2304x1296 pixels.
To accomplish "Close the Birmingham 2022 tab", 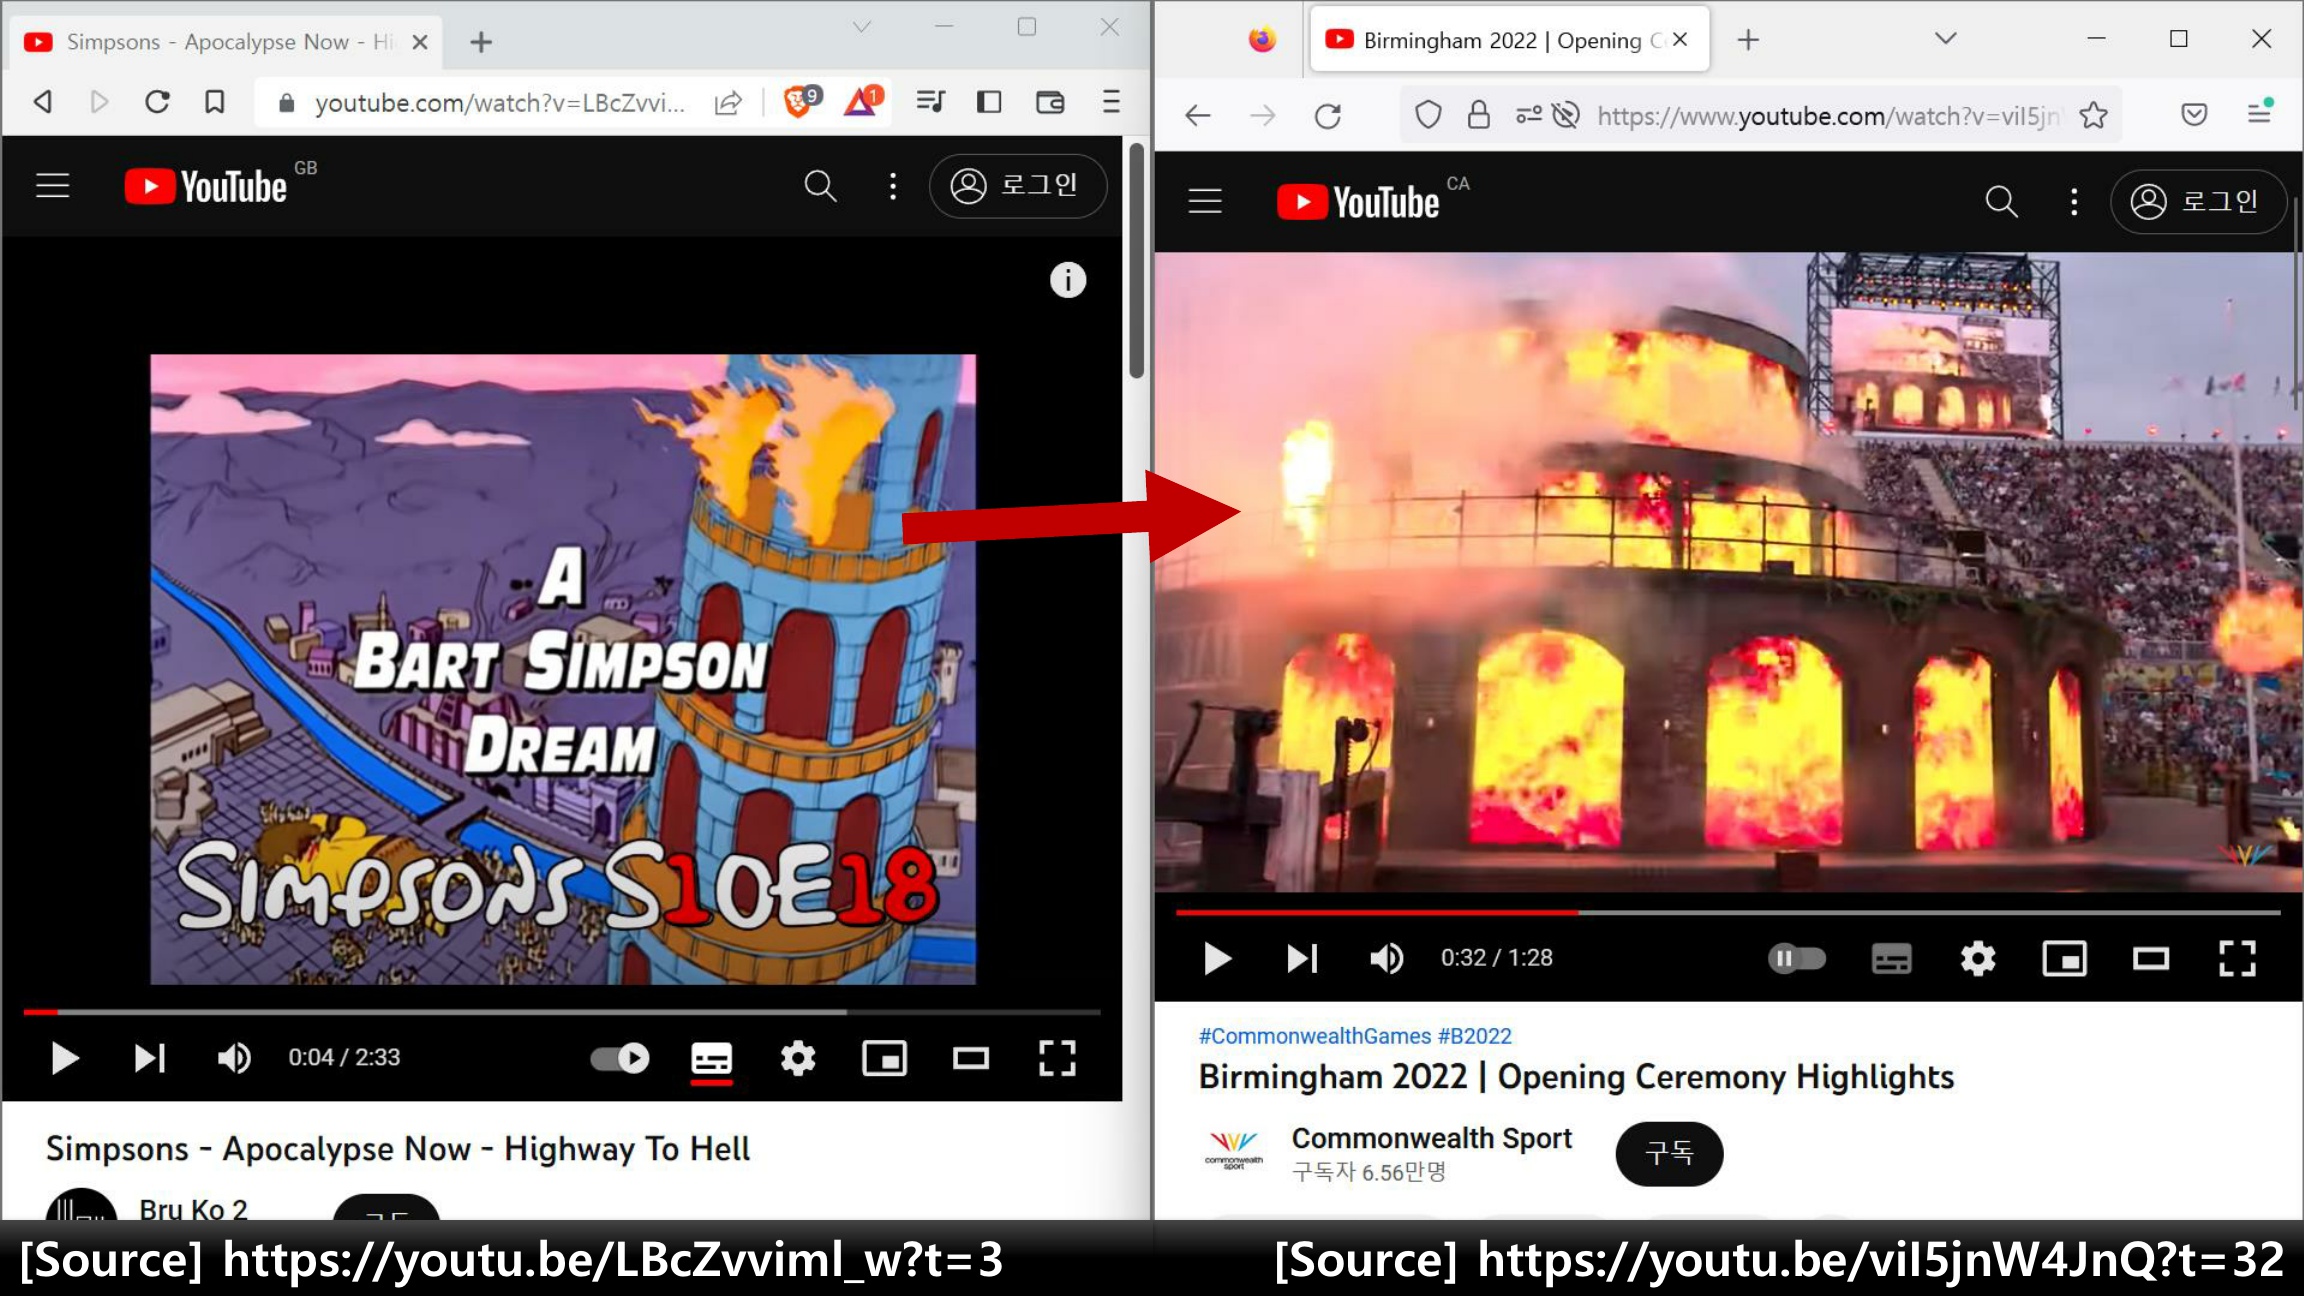I will click(1680, 40).
